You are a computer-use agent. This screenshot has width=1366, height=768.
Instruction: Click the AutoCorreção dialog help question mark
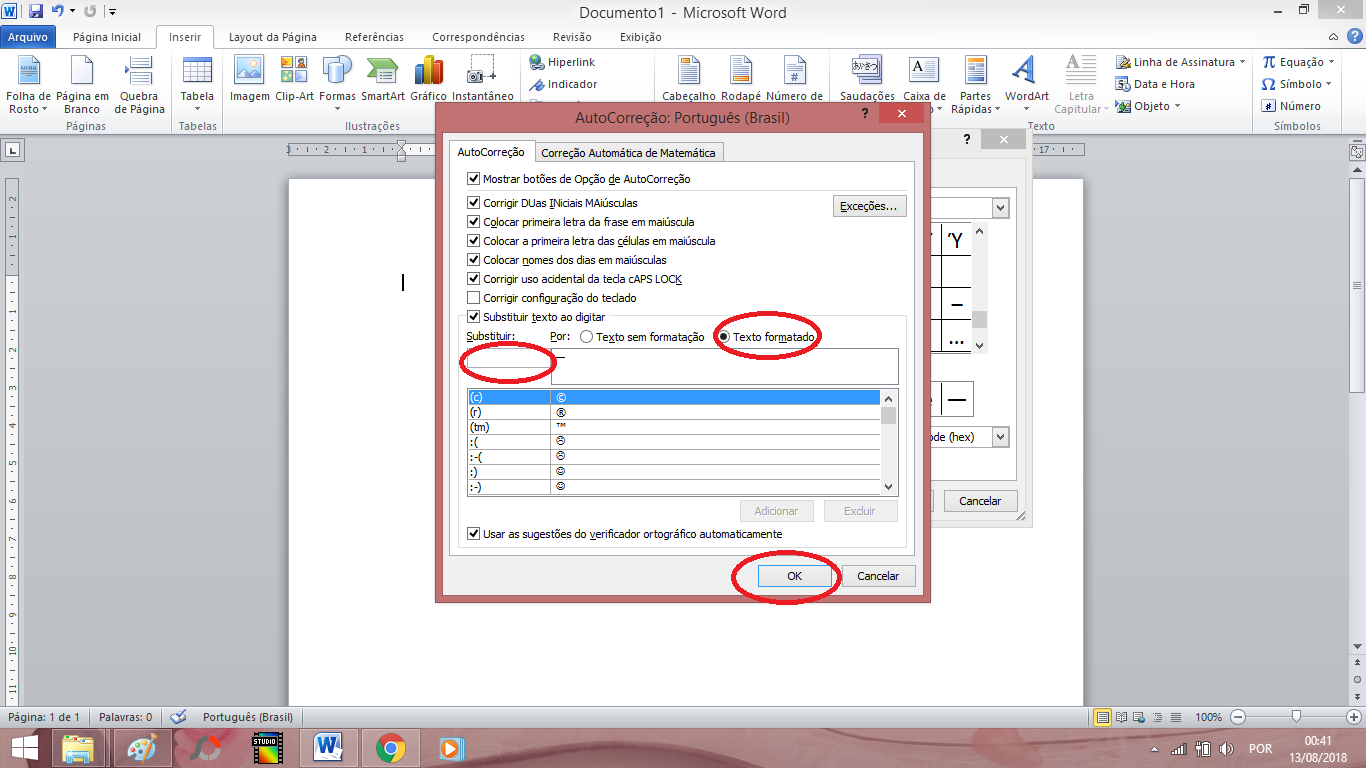(x=865, y=115)
